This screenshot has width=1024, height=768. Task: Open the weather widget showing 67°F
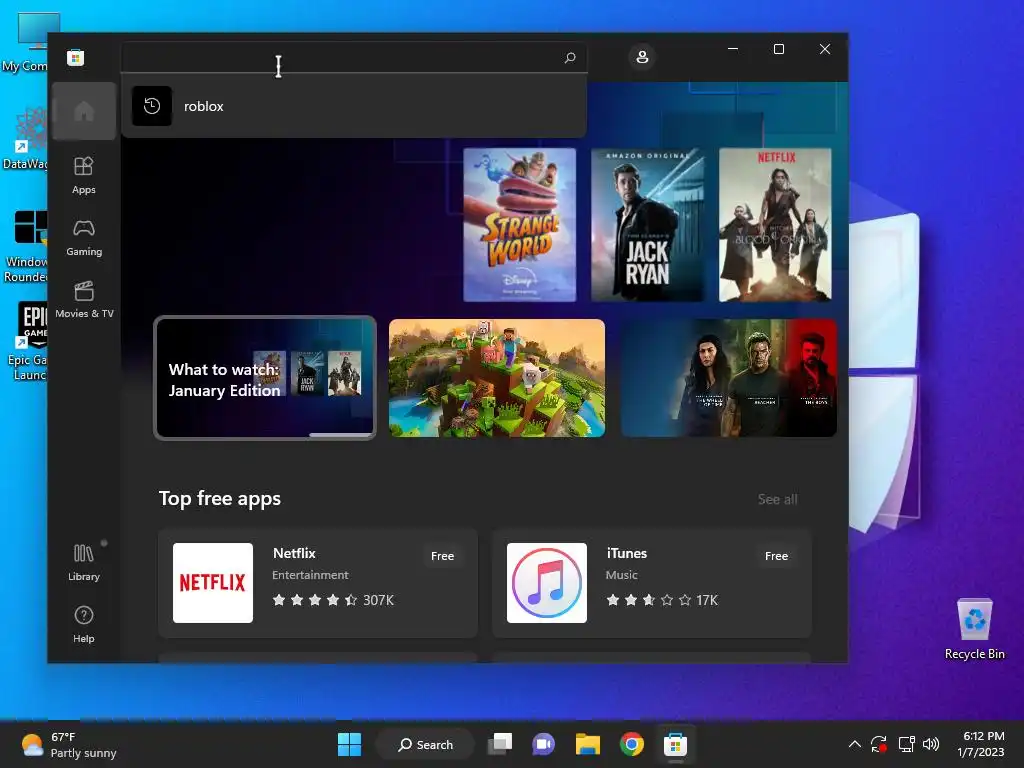69,744
